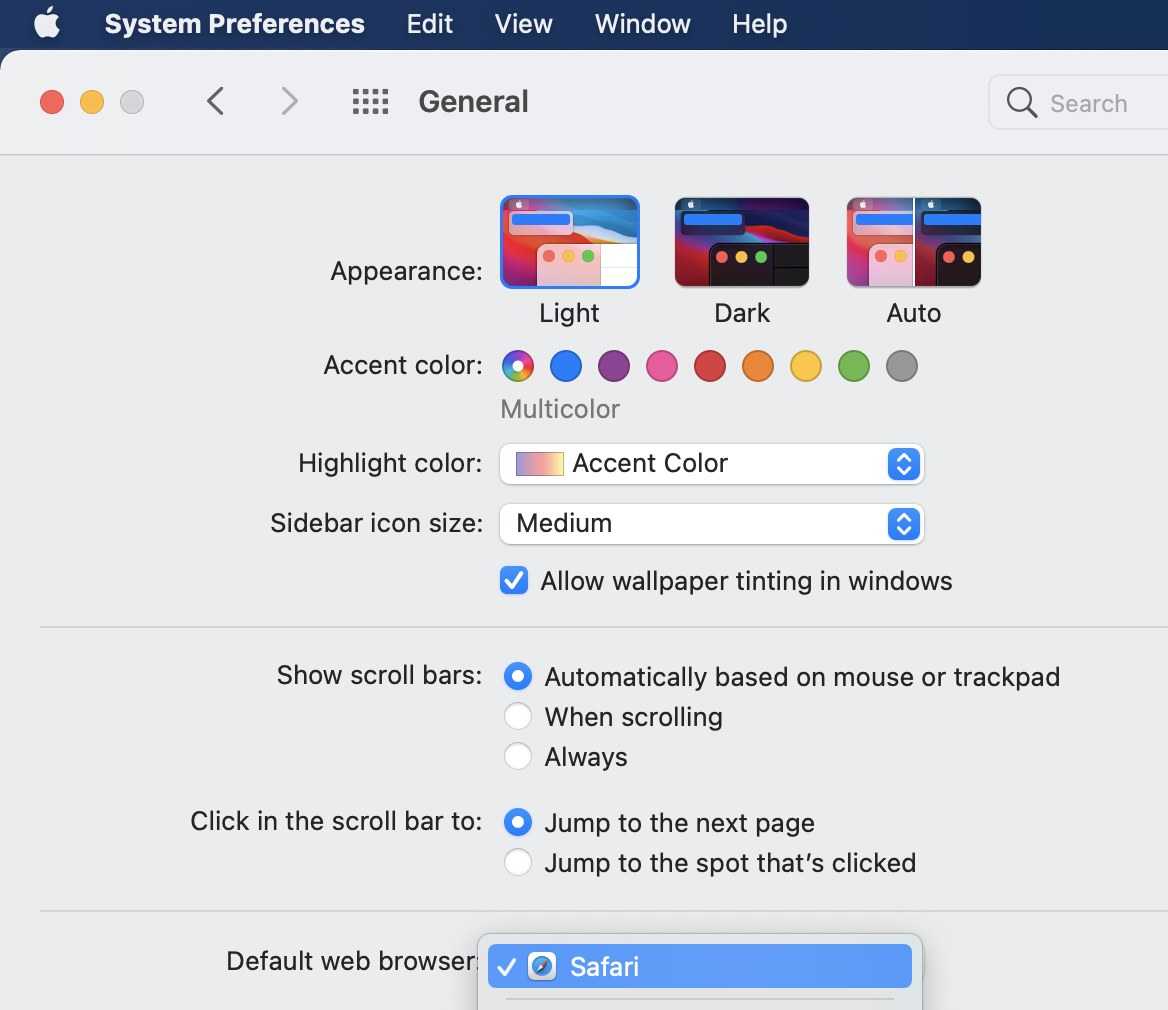Screen dimensions: 1168x1010
Task: Open the View menu
Action: [x=524, y=24]
